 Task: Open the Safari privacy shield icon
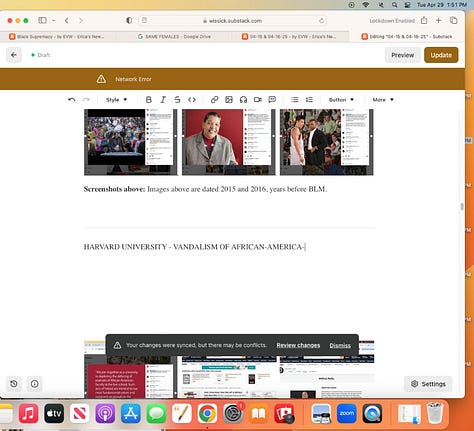click(129, 21)
